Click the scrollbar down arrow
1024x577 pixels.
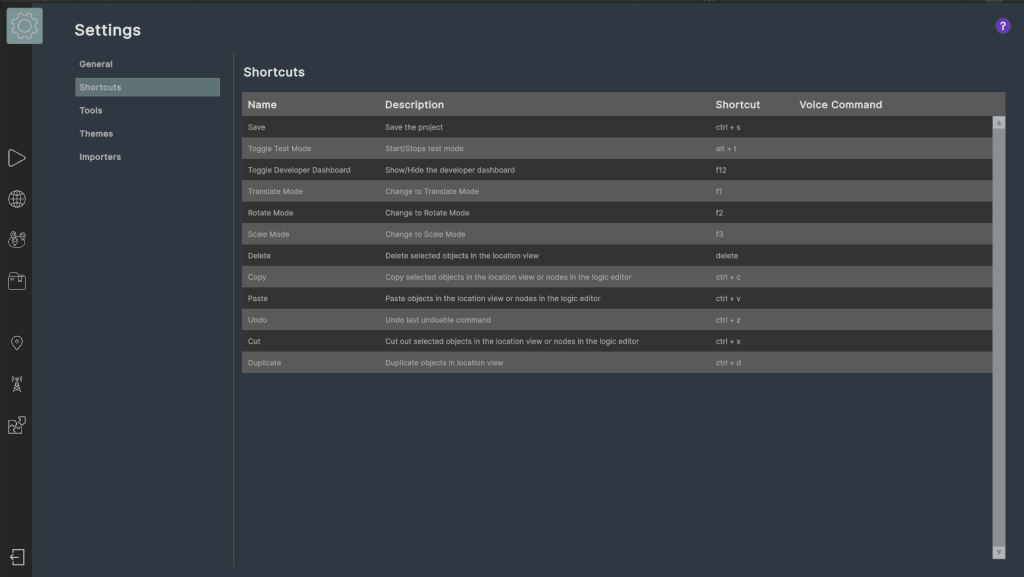pyautogui.click(x=999, y=552)
